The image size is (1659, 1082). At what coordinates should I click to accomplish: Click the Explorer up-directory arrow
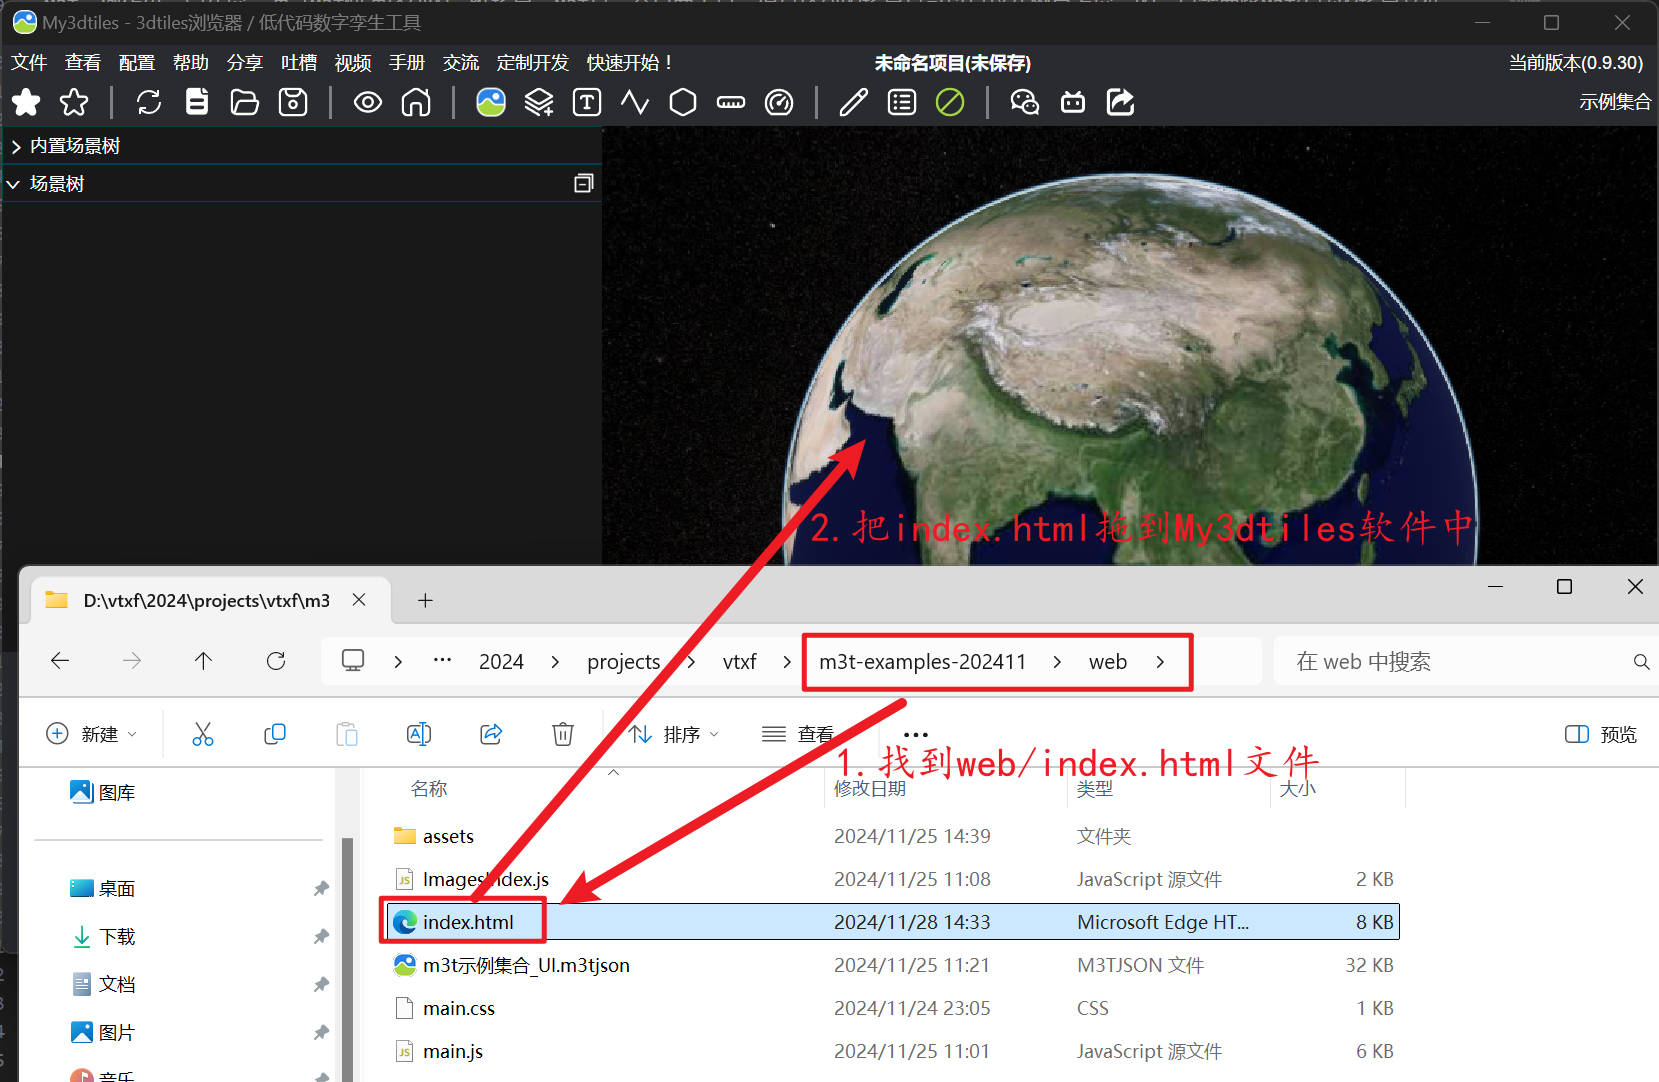tap(203, 661)
